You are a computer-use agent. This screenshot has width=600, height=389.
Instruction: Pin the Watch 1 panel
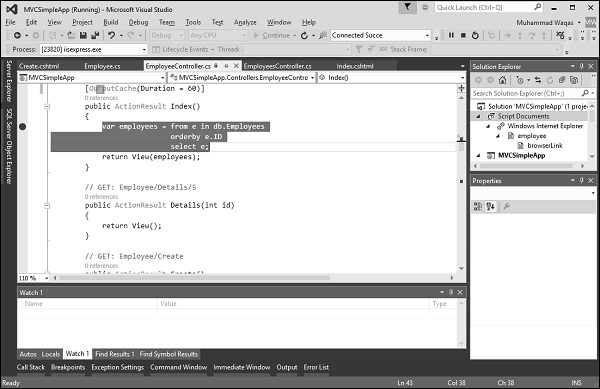(x=451, y=293)
